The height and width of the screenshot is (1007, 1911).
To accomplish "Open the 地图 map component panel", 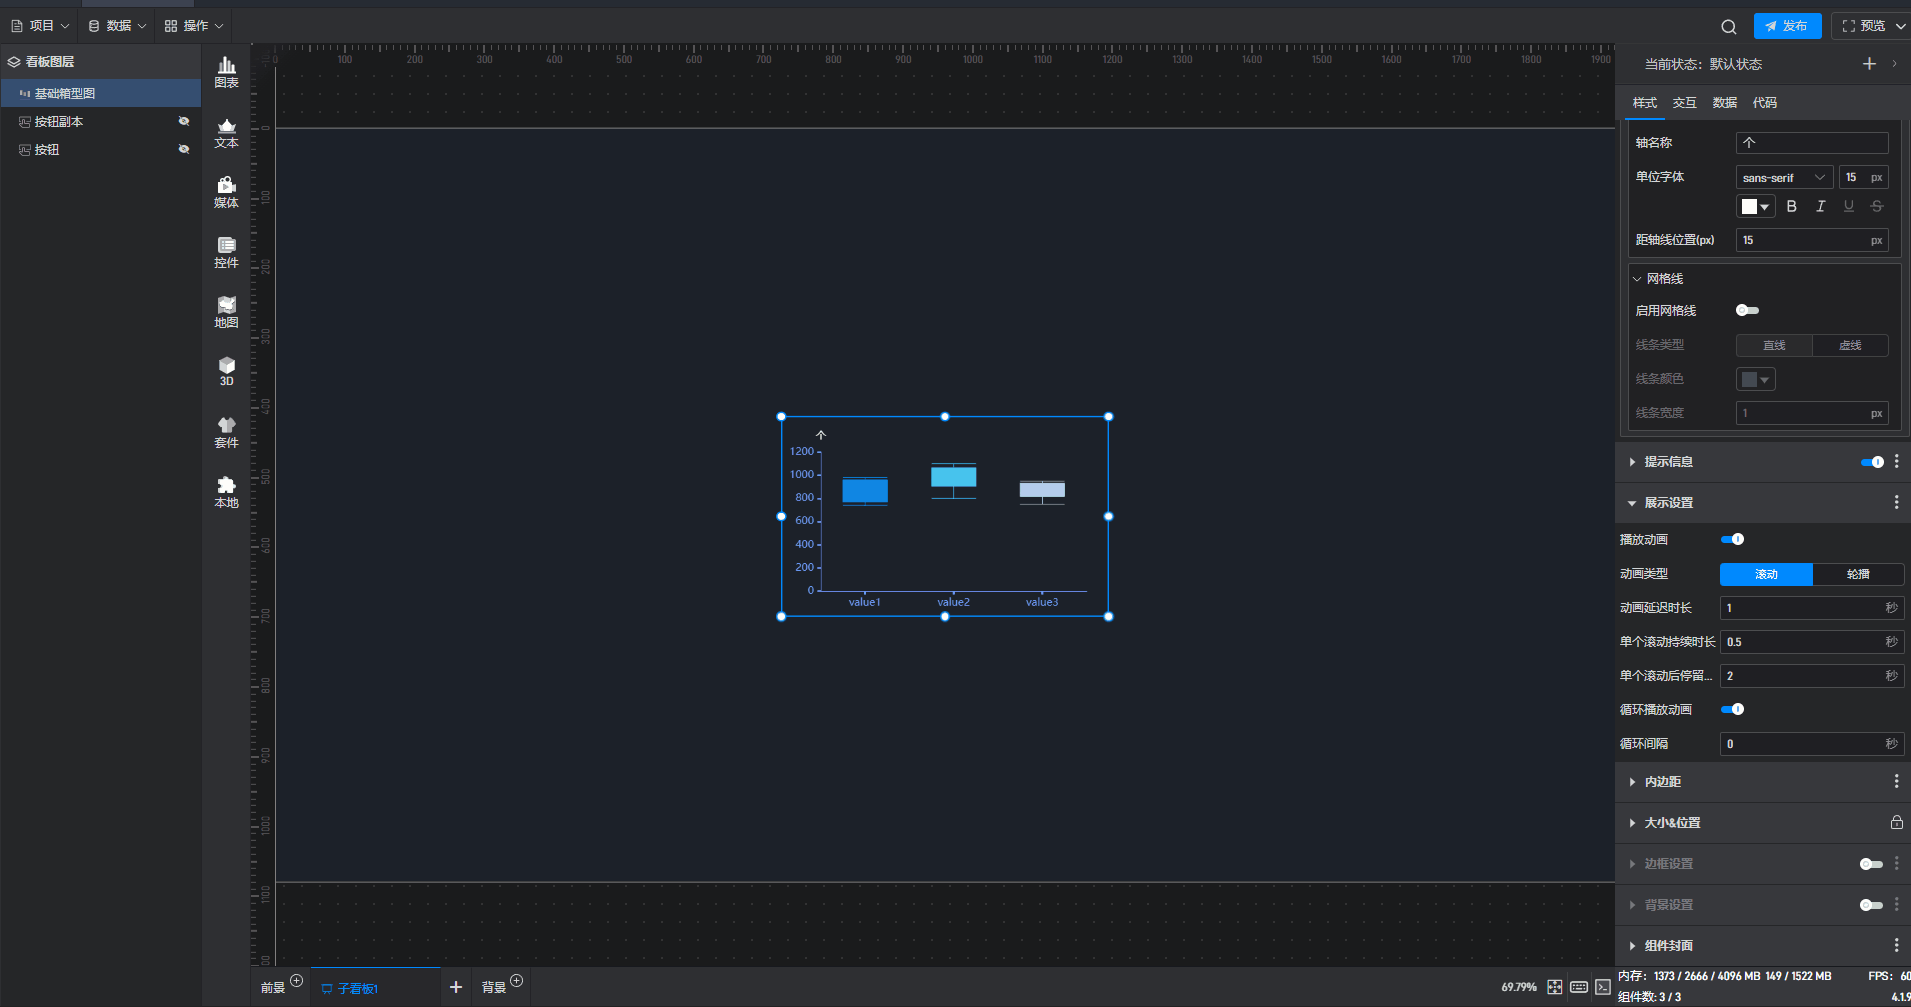I will coord(226,312).
